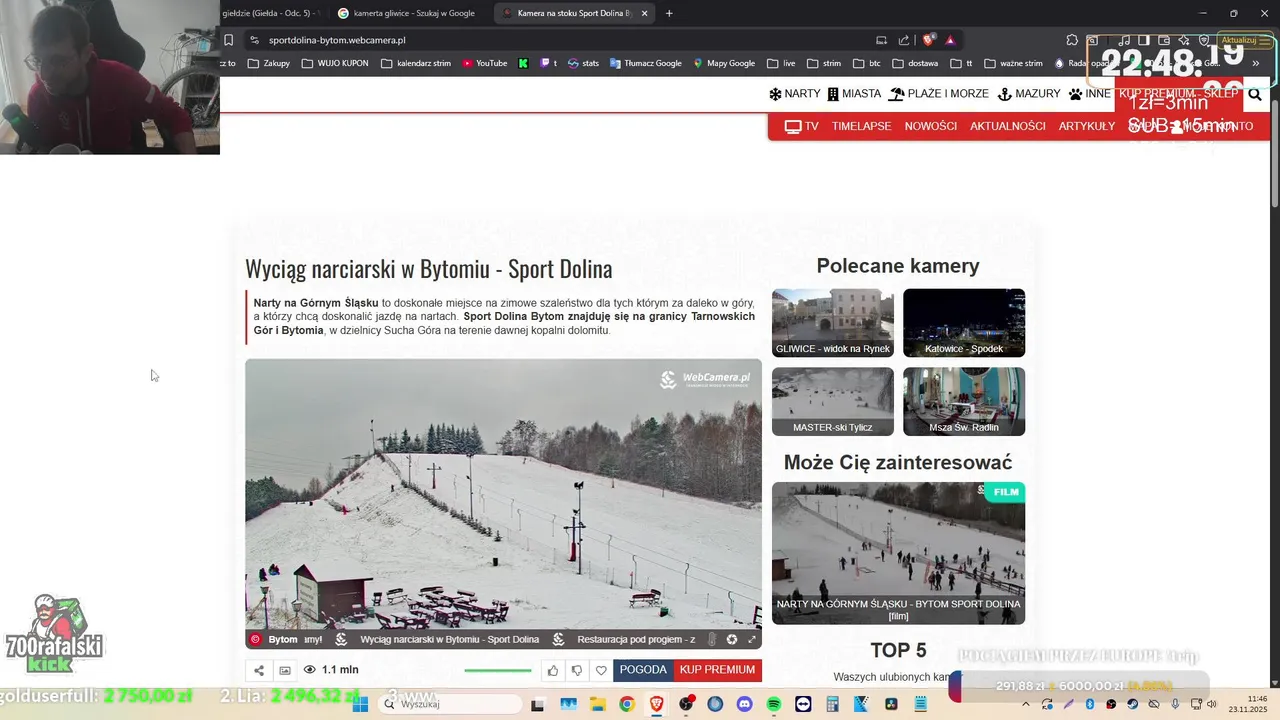Viewport: 1280px width, 720px height.
Task: Open the stats bookmark
Action: (x=583, y=63)
